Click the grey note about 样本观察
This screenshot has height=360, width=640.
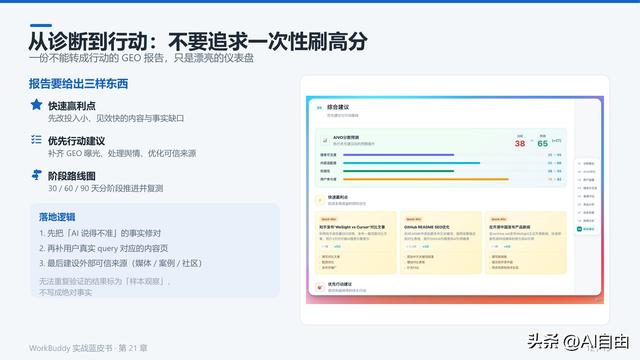[x=105, y=287]
